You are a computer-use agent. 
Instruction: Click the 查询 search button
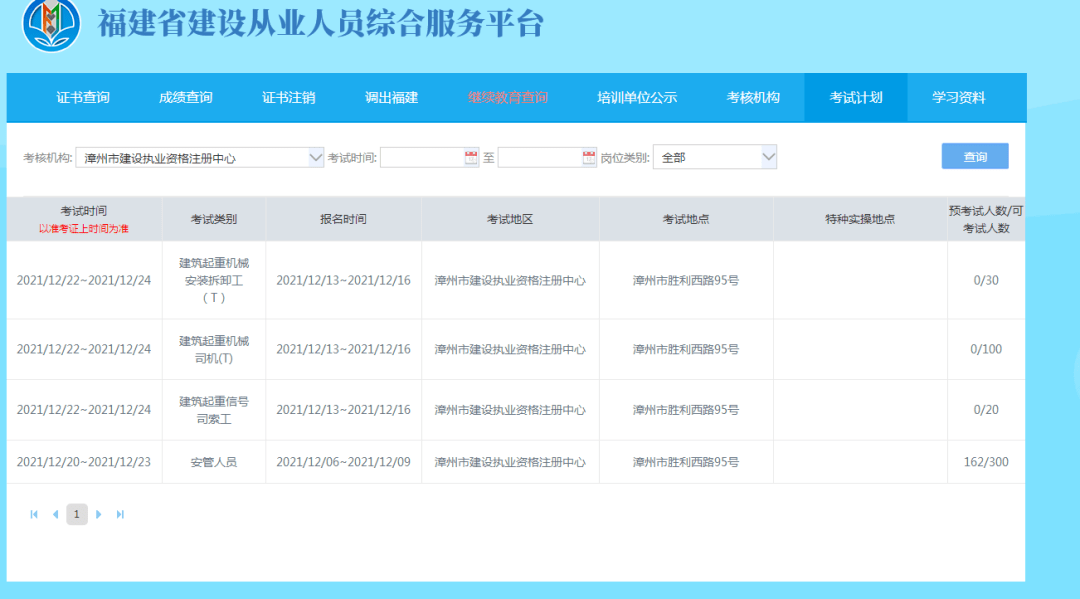(x=975, y=156)
